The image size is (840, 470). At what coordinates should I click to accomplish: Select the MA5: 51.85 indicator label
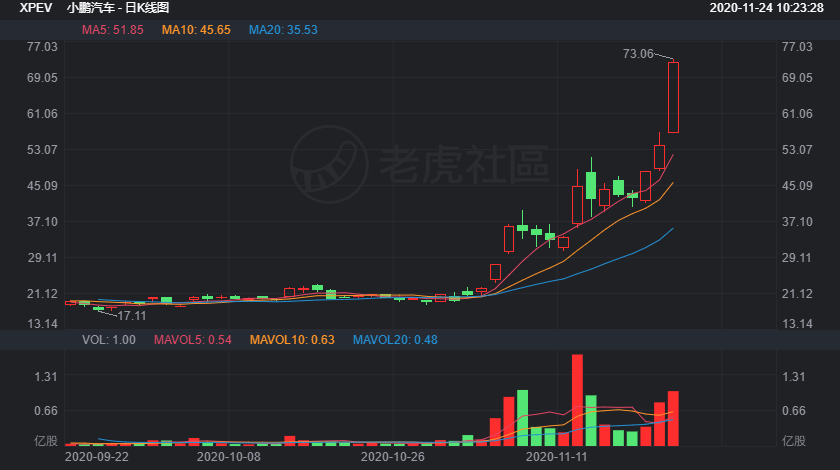click(112, 30)
